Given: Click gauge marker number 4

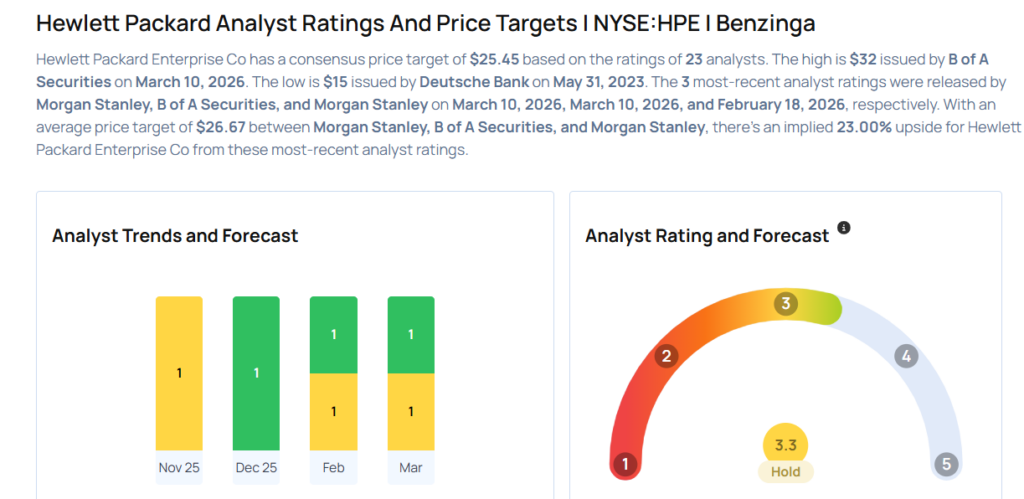Looking at the screenshot, I should pos(905,356).
